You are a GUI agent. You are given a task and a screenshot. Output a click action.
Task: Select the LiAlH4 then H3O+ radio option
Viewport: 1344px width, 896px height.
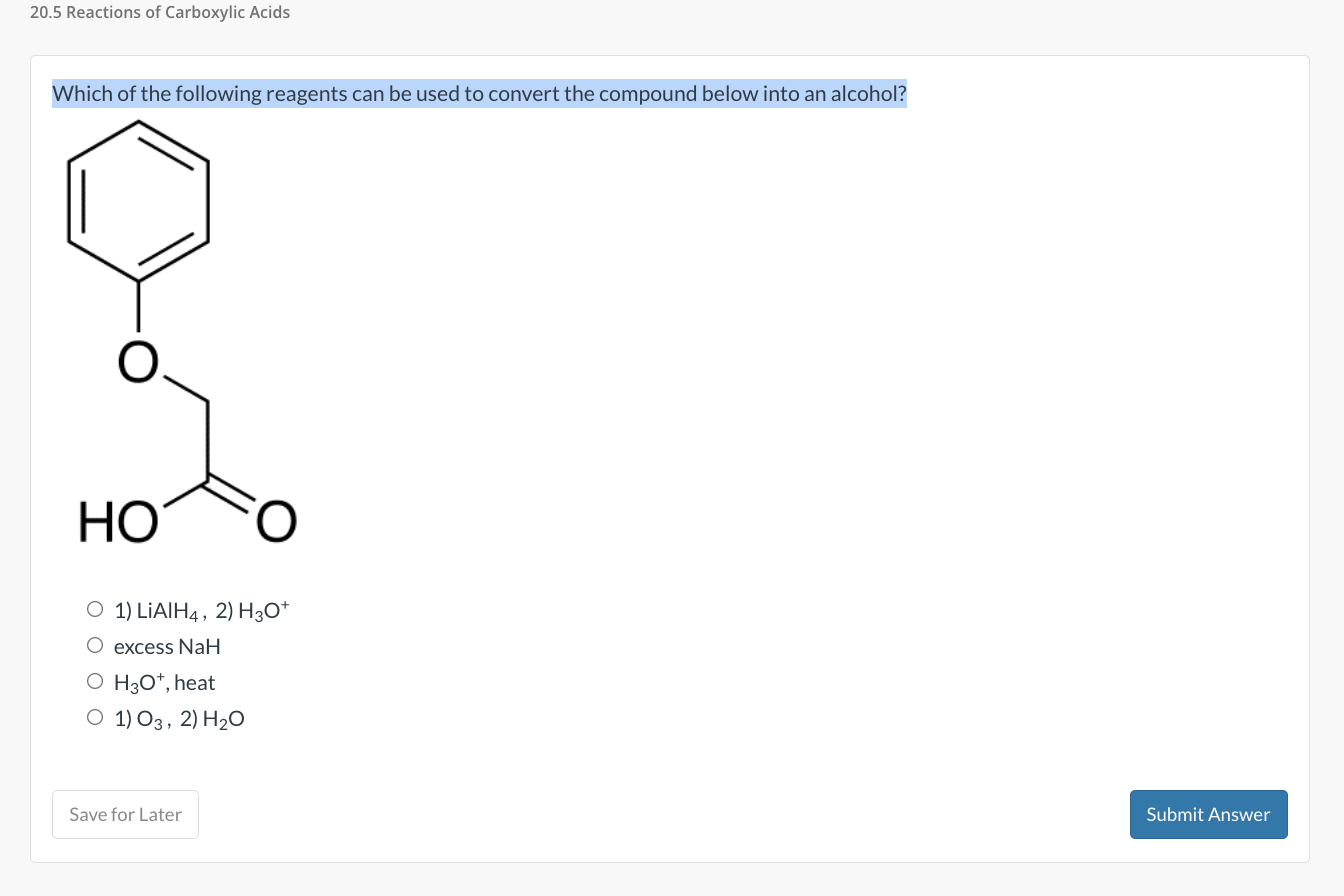(x=95, y=609)
